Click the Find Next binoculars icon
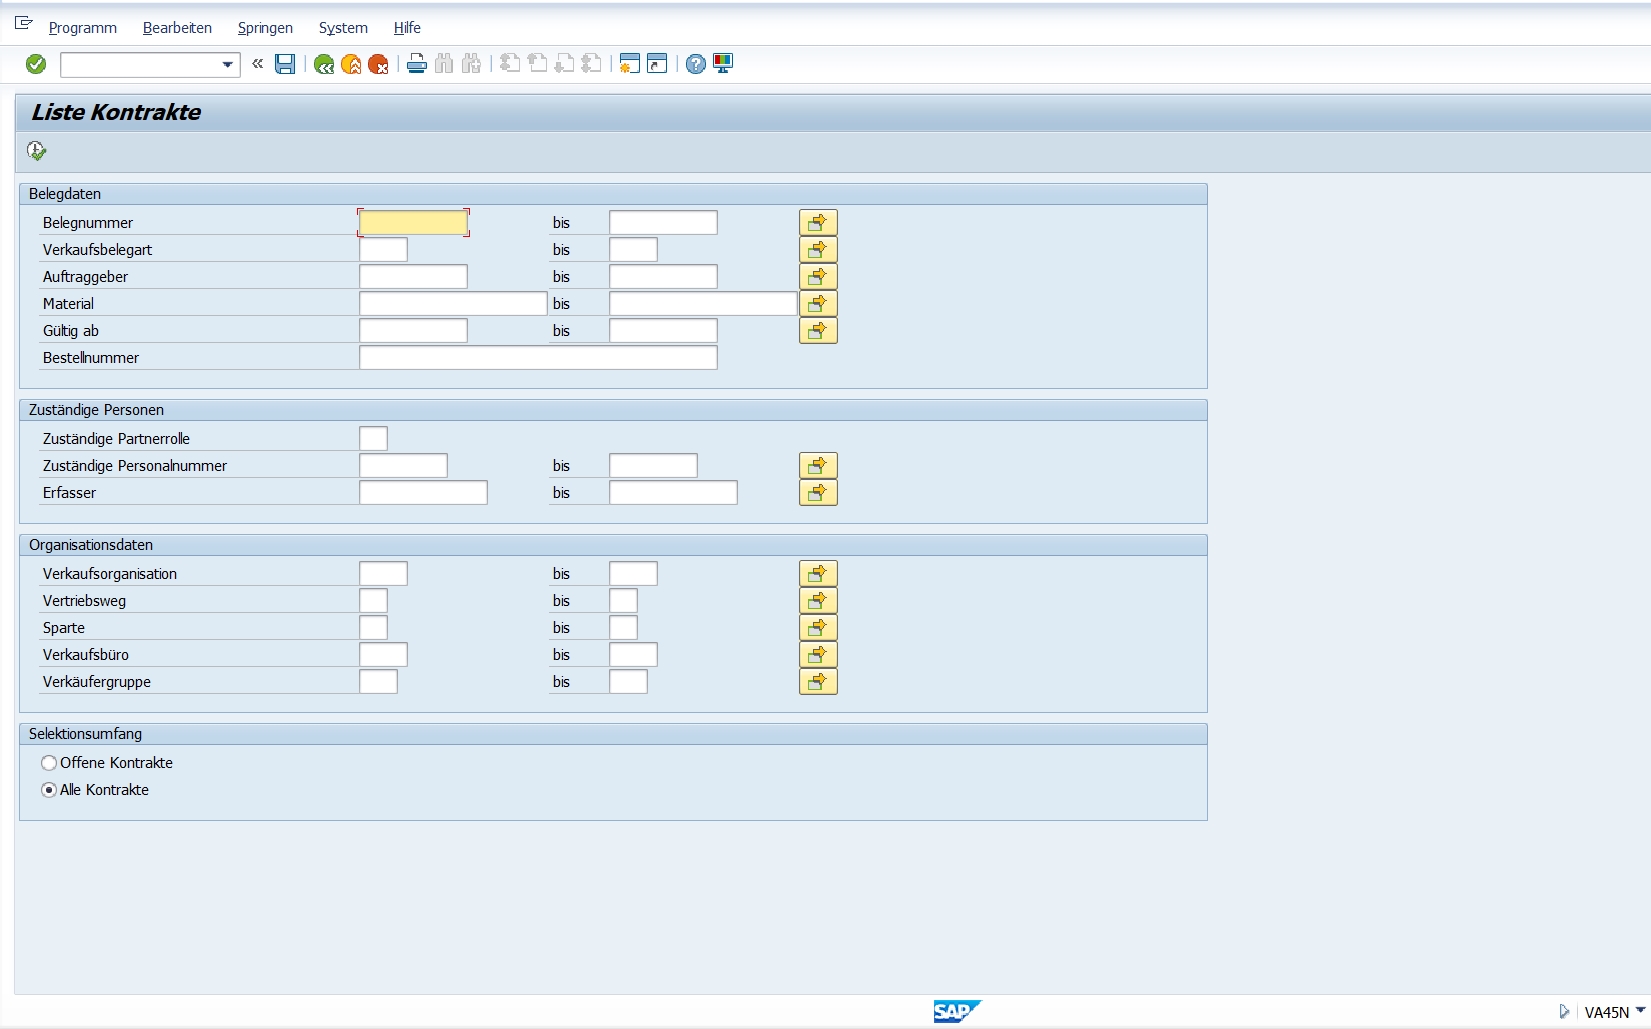 471,64
